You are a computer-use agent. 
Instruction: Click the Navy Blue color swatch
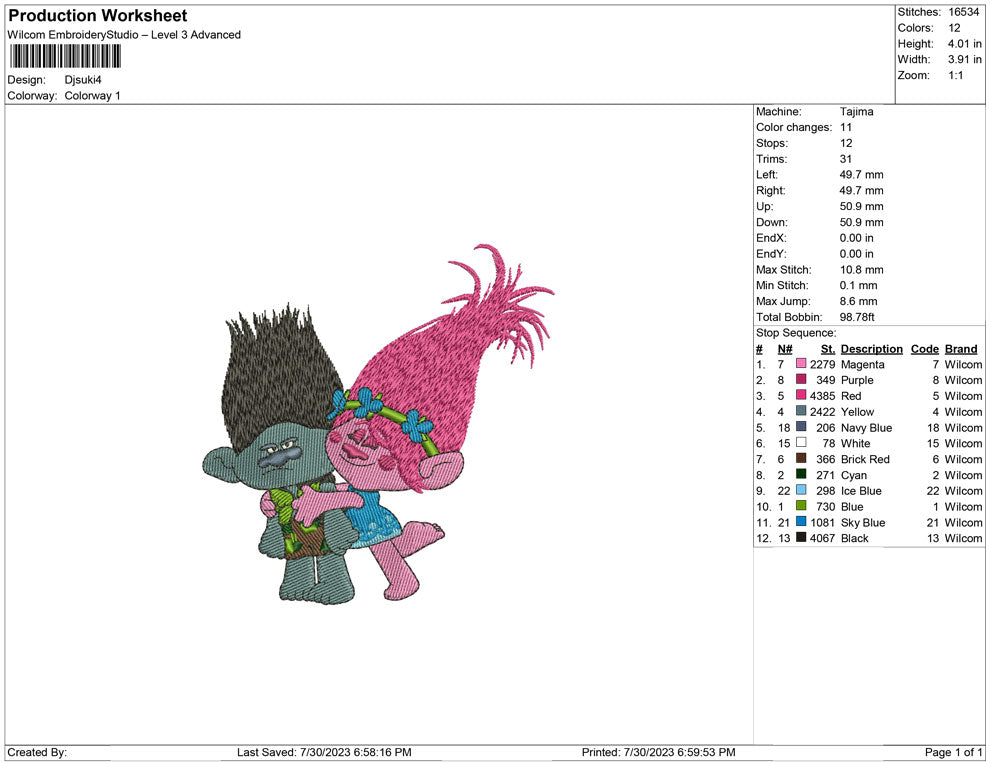[x=801, y=427]
